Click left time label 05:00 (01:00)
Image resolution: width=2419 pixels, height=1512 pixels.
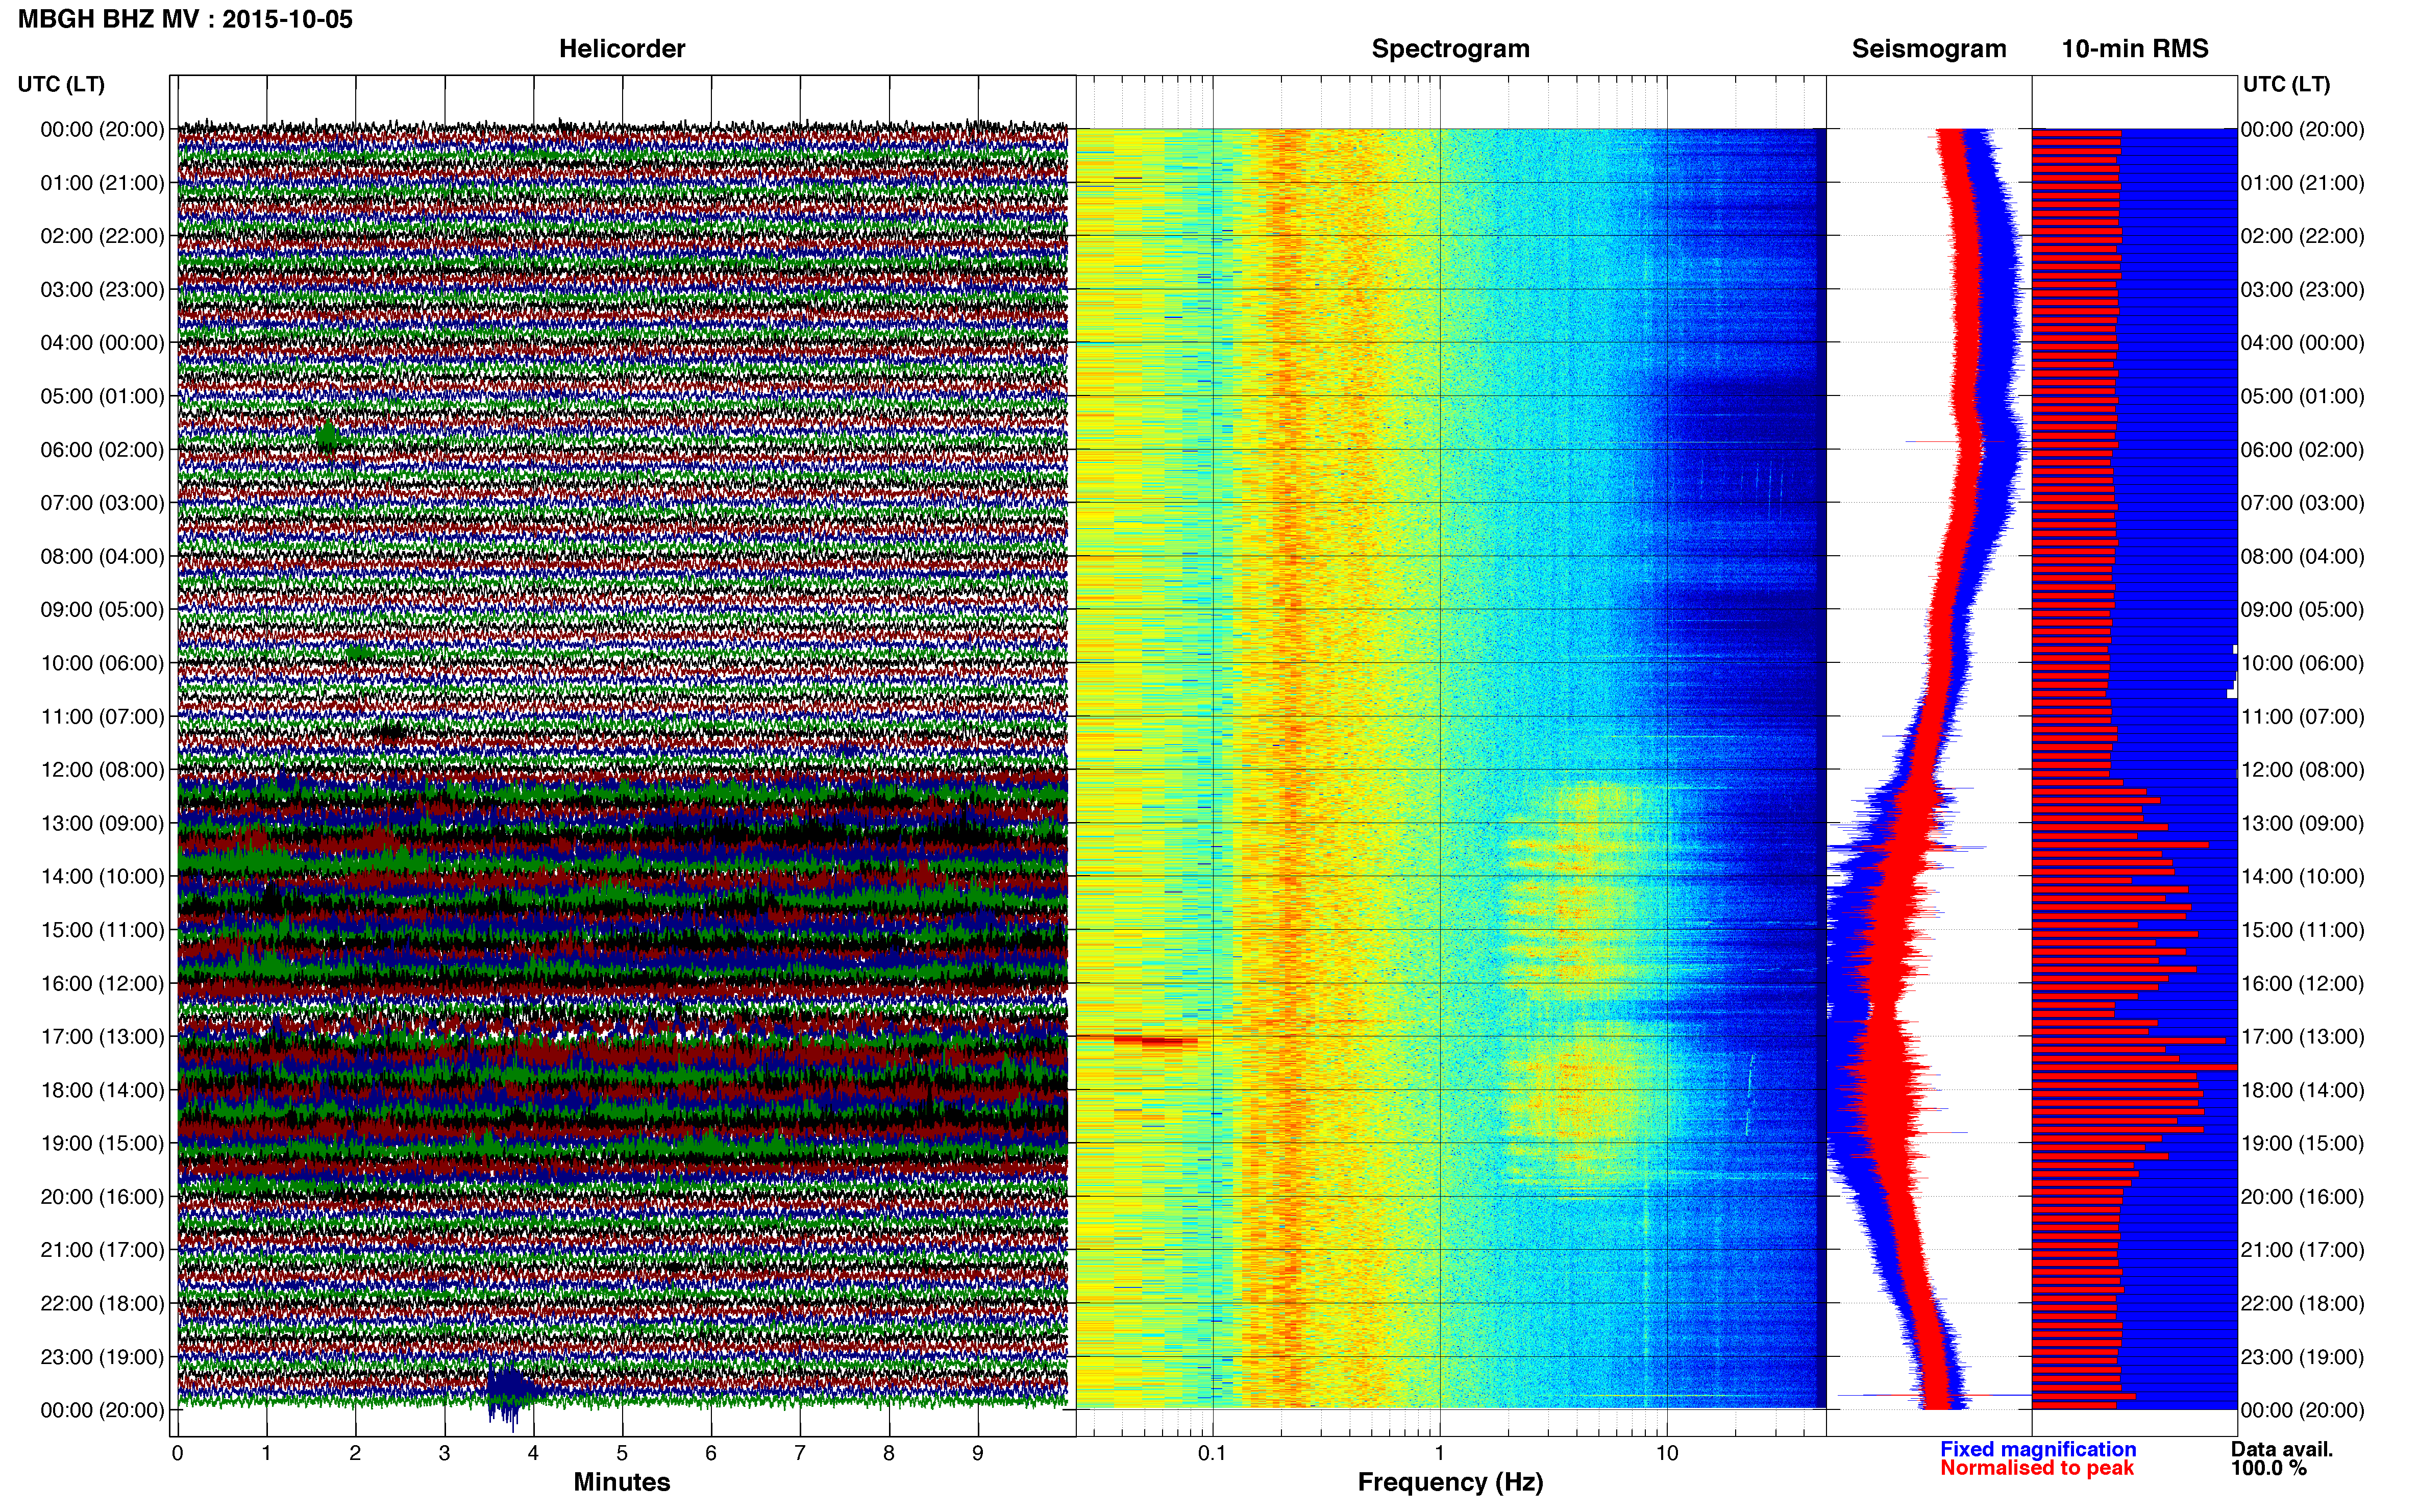point(102,396)
